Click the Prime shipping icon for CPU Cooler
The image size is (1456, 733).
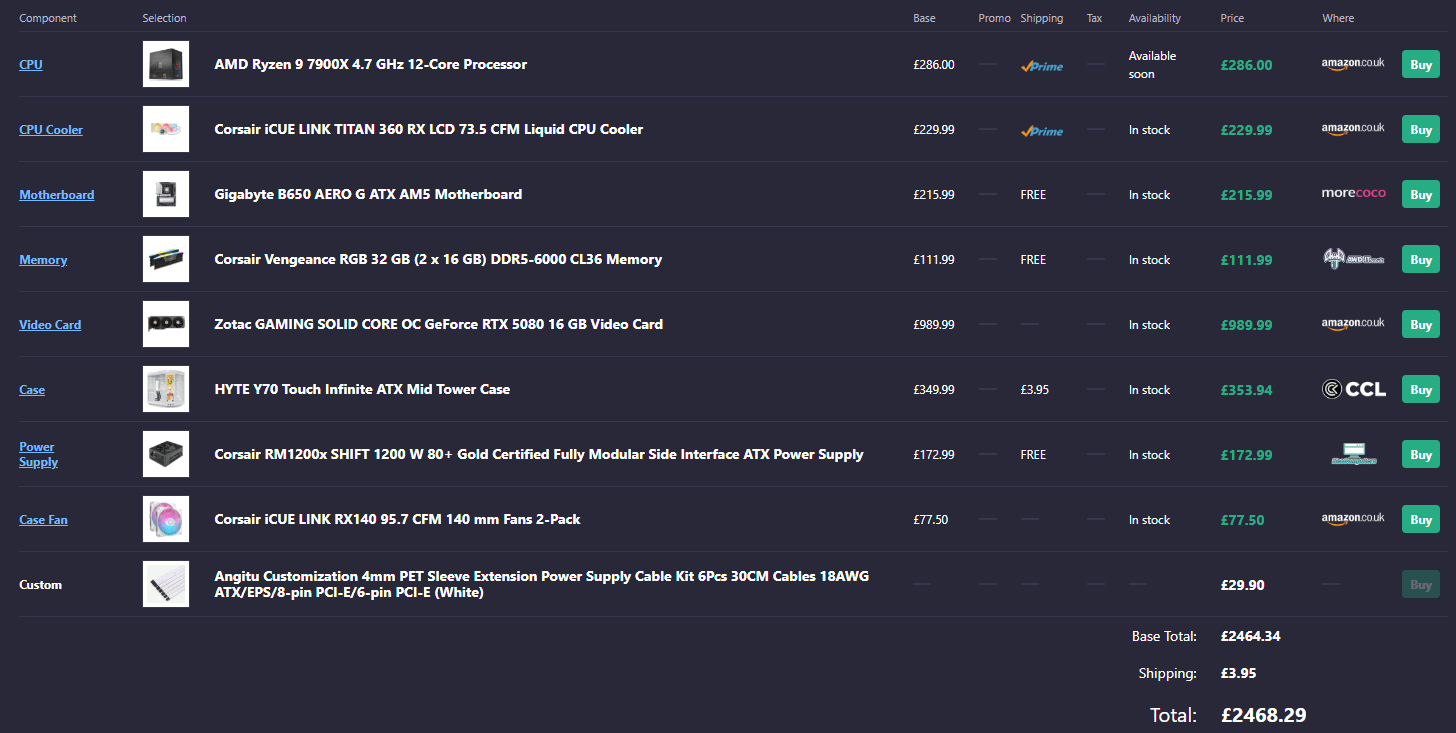click(x=1042, y=130)
